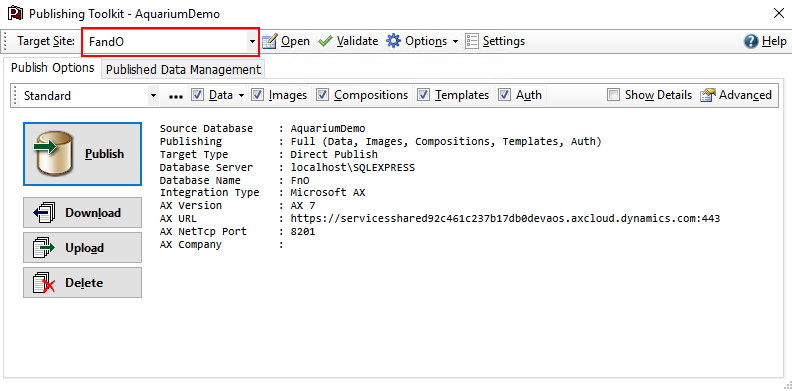Expand the Data dropdown arrow

[x=241, y=95]
